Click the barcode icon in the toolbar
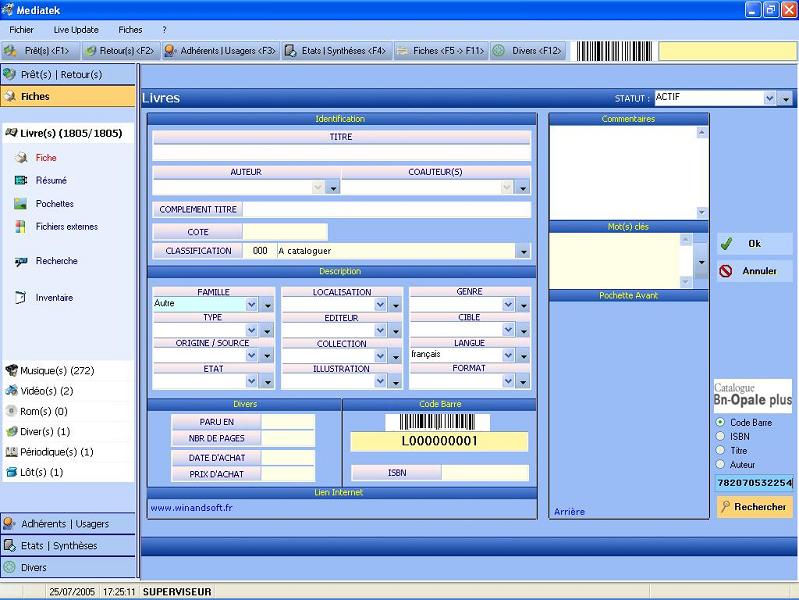Screen dimensions: 799x600 click(x=614, y=51)
